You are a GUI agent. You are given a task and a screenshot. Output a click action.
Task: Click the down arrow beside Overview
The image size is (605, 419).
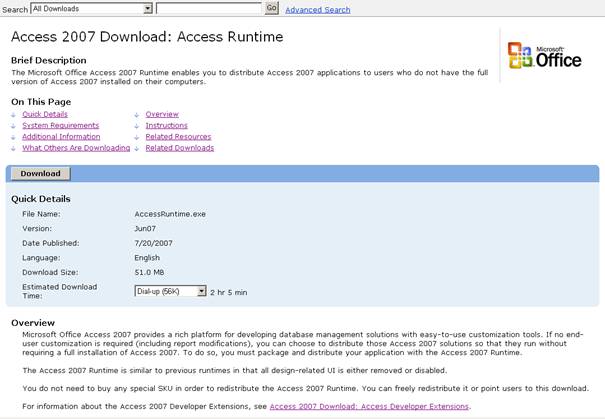tap(137, 115)
